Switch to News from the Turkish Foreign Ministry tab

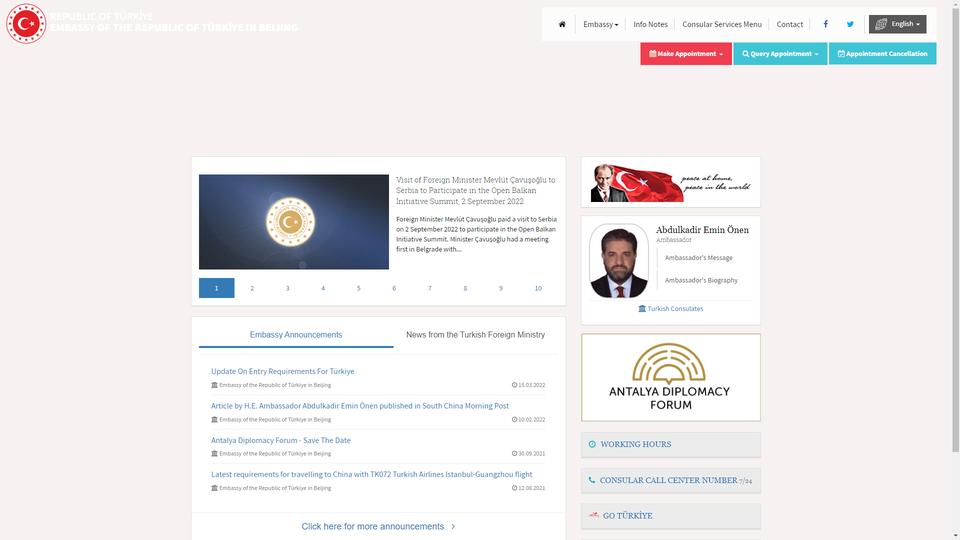pos(475,335)
